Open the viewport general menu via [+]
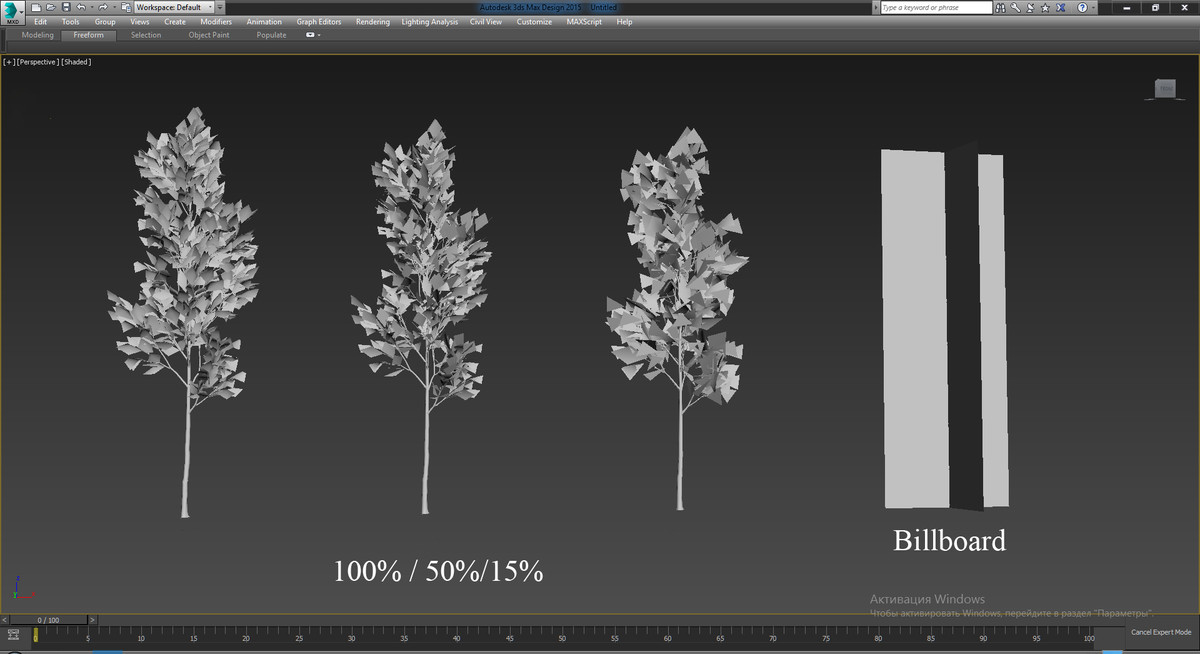 tap(9, 61)
